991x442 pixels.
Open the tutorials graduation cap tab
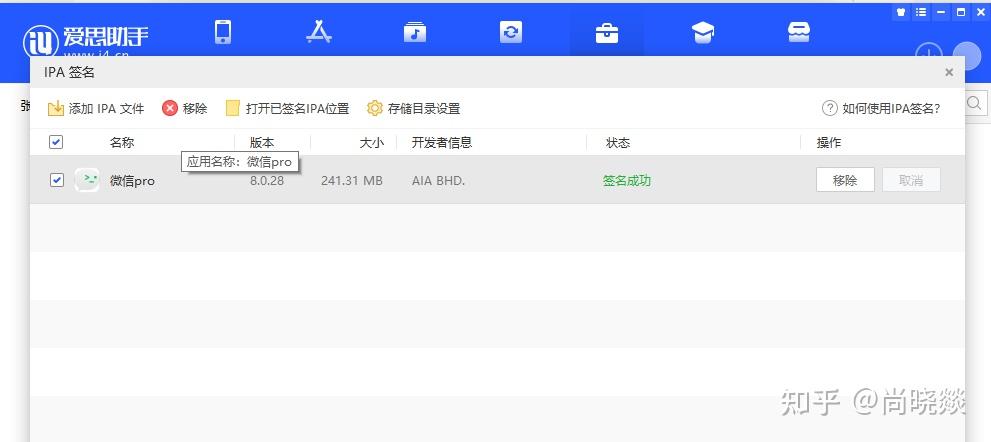(x=703, y=32)
